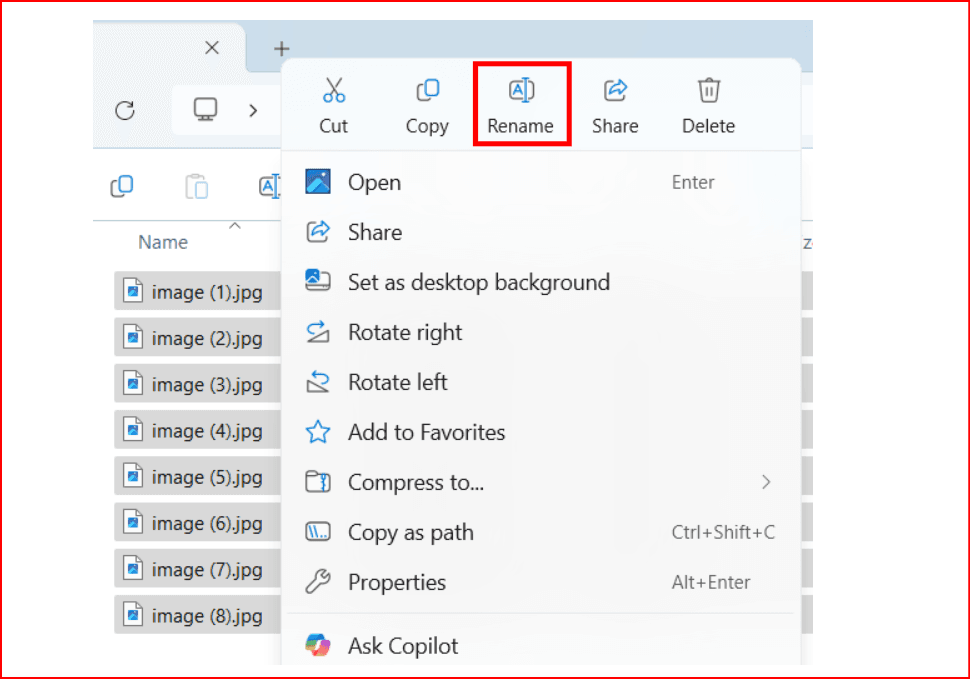The image size is (970, 679).
Task: Click the This PC monitor icon
Action: (206, 109)
